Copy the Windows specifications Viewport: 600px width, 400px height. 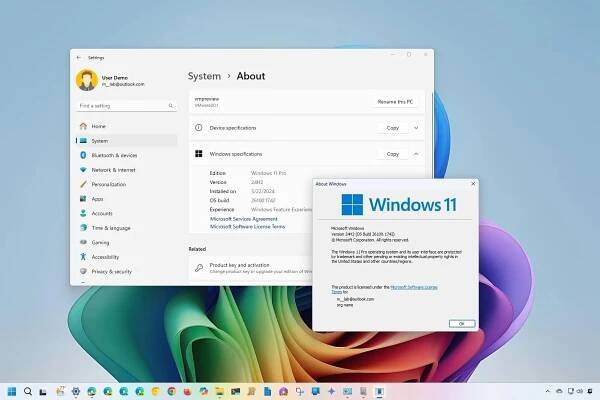392,154
